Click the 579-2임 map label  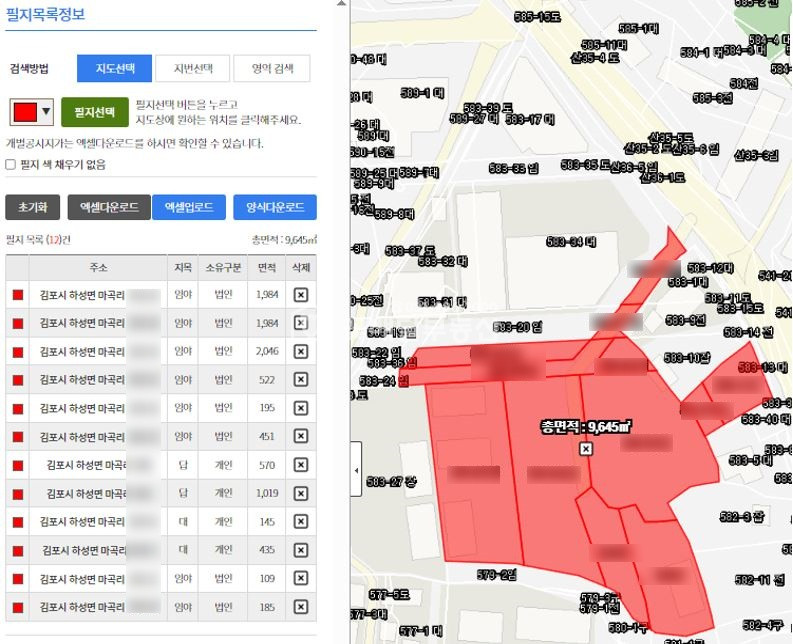point(497,574)
